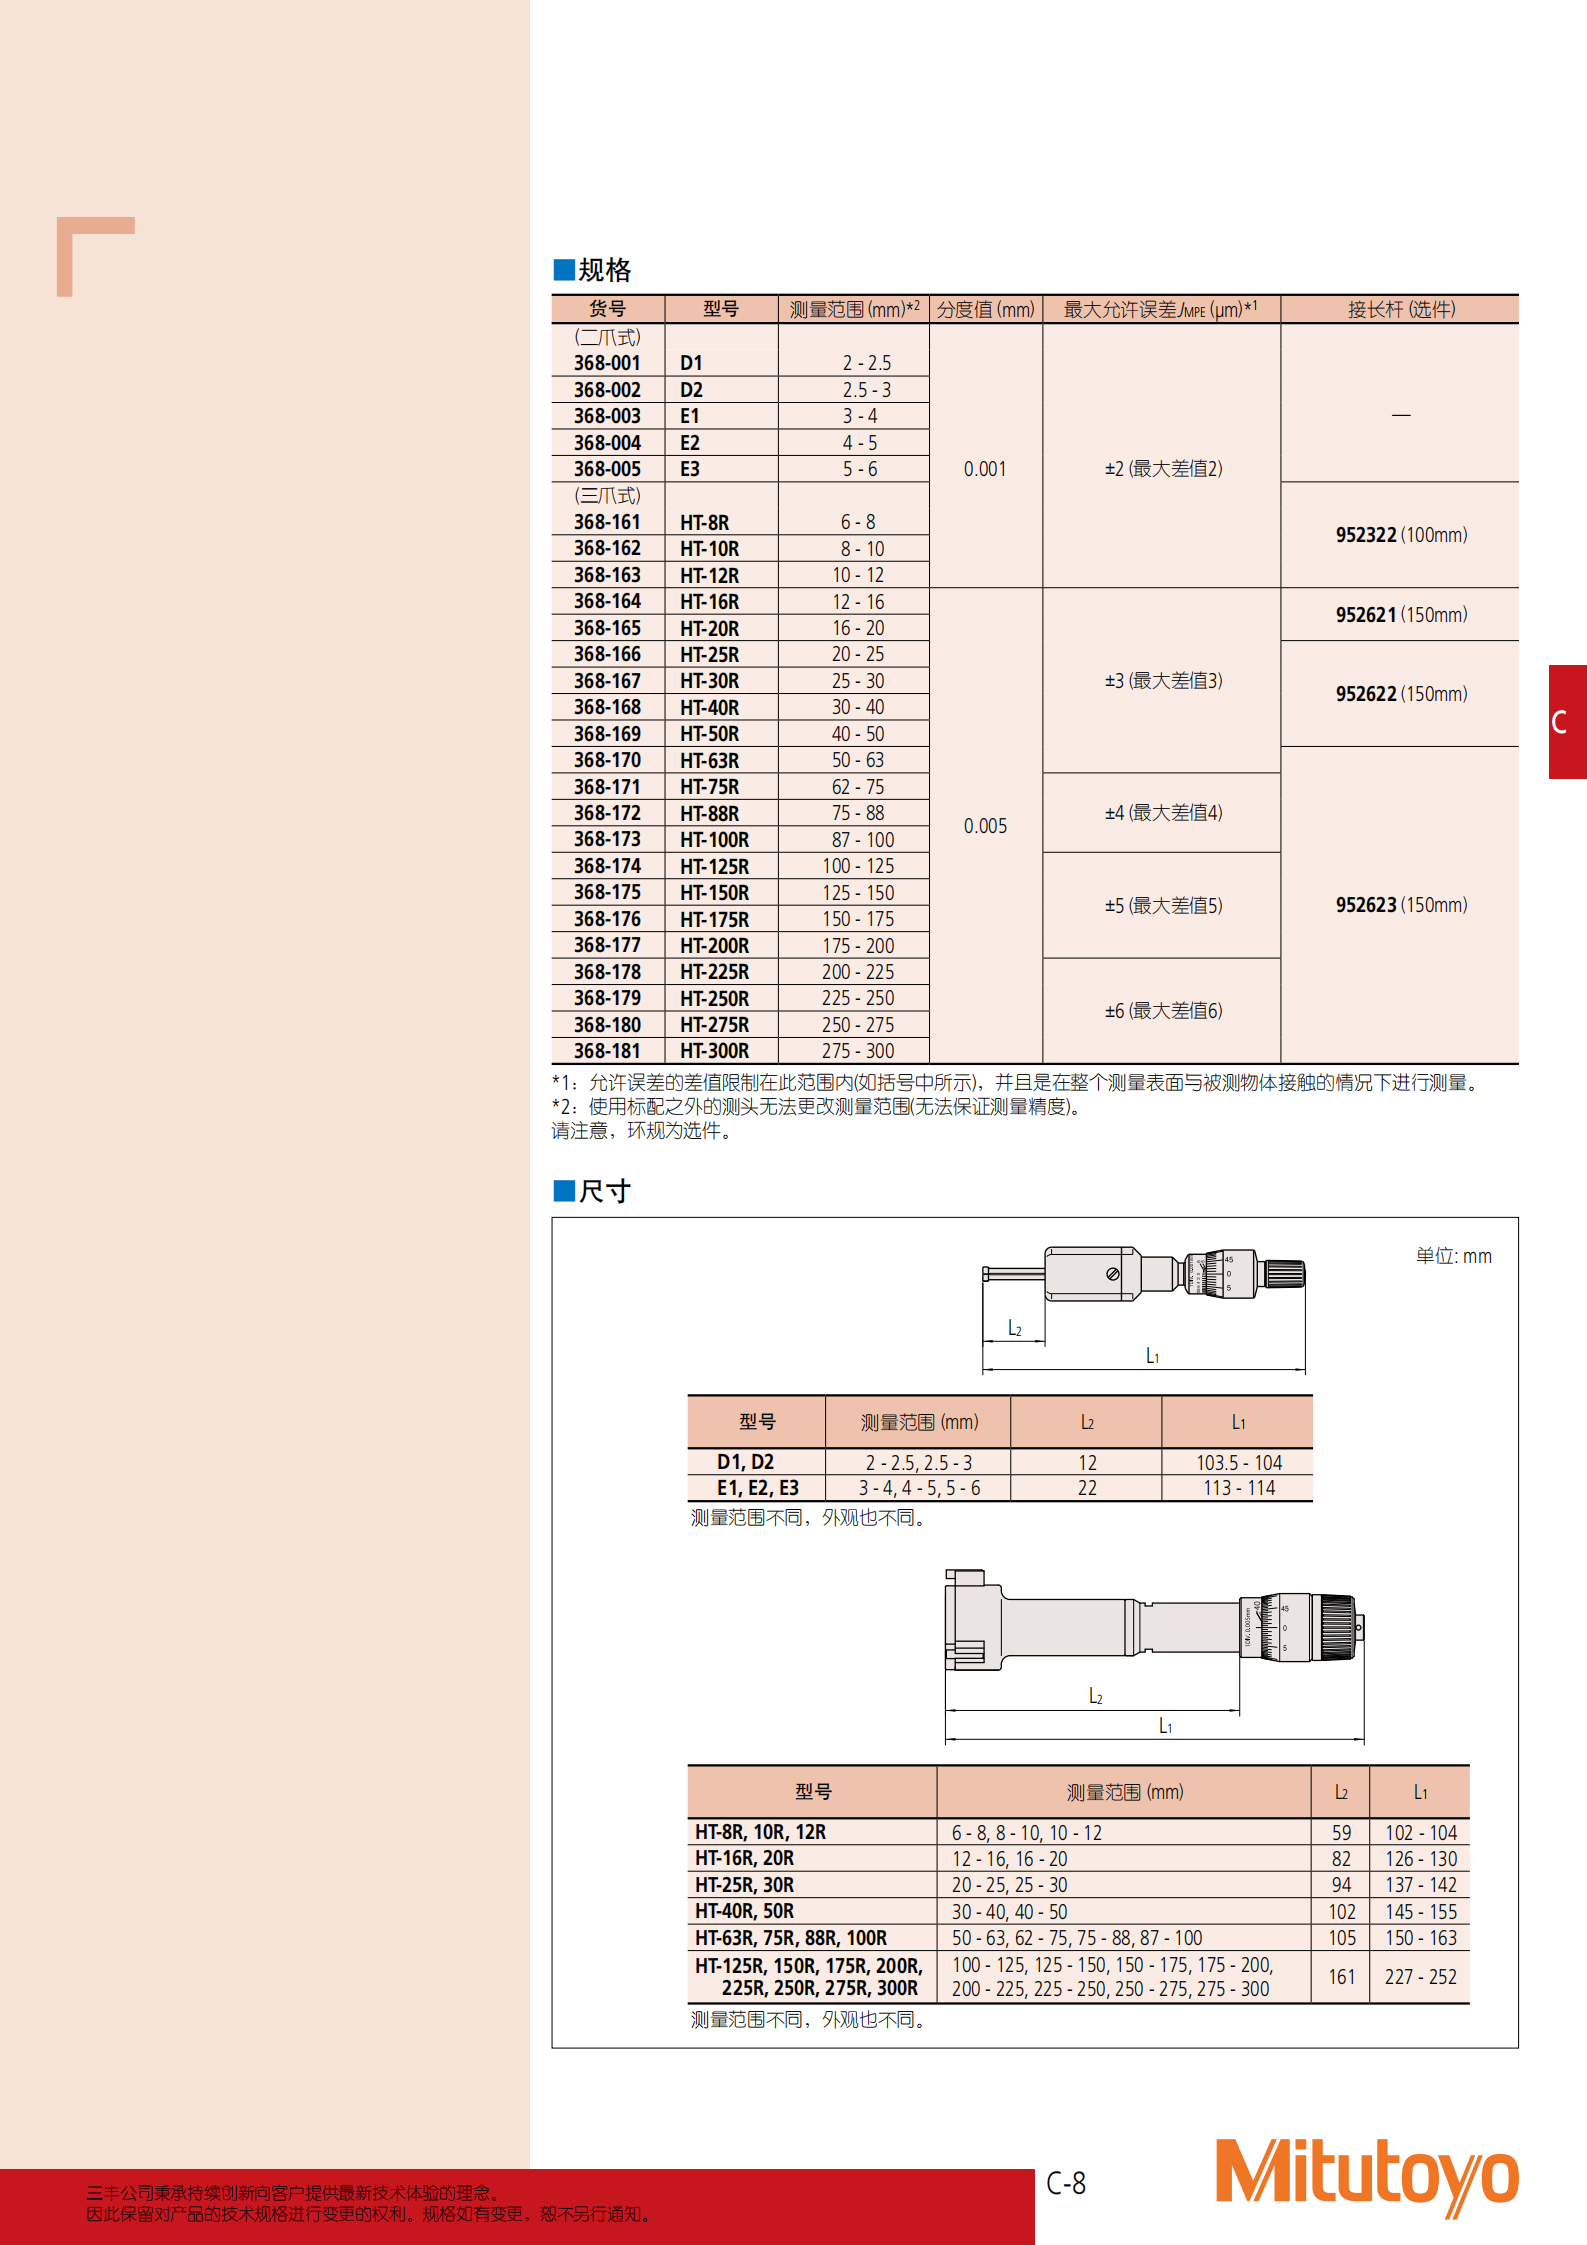The image size is (1587, 2245).
Task: Click footnote *2 about measuring heads
Action: coord(818,1107)
